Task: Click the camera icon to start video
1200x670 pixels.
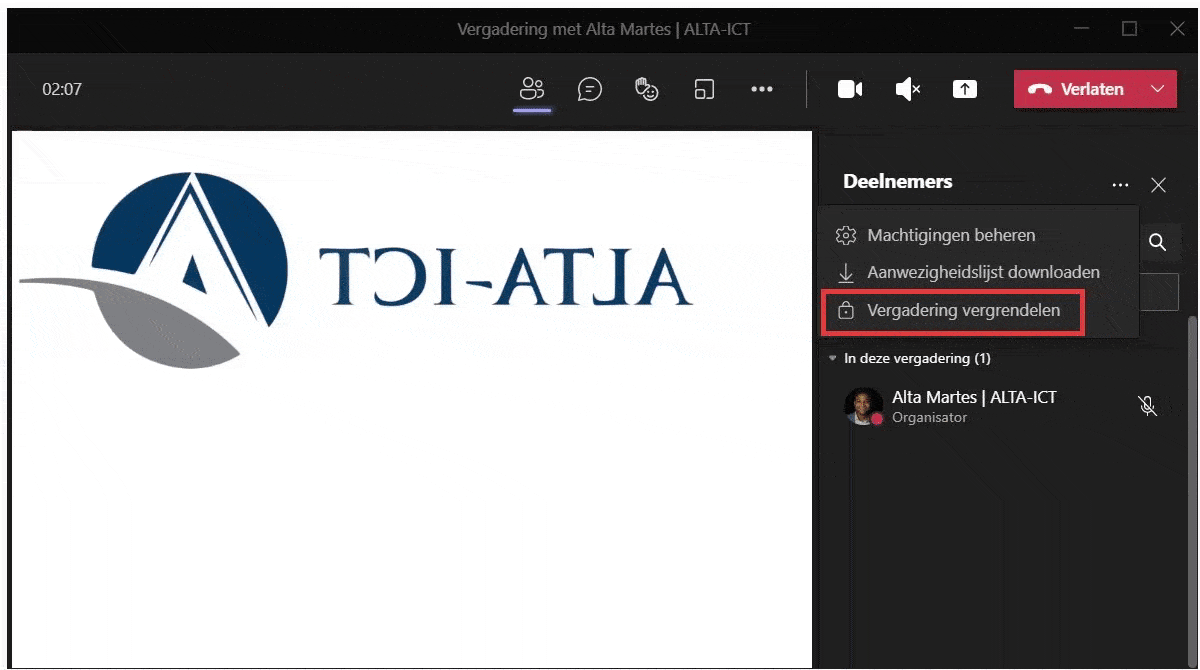Action: tap(849, 89)
